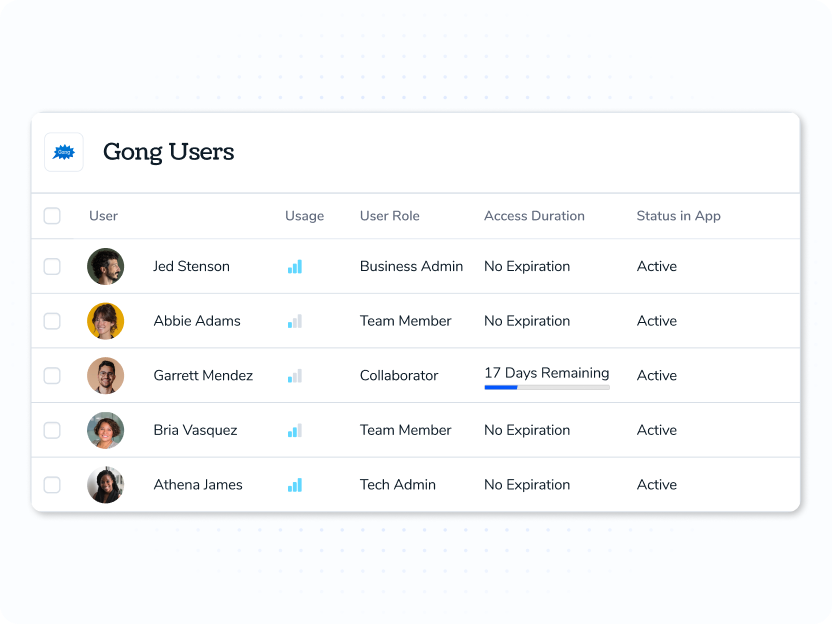Click Athena James' Tech Admin role
Image resolution: width=832 pixels, height=624 pixels.
point(398,485)
